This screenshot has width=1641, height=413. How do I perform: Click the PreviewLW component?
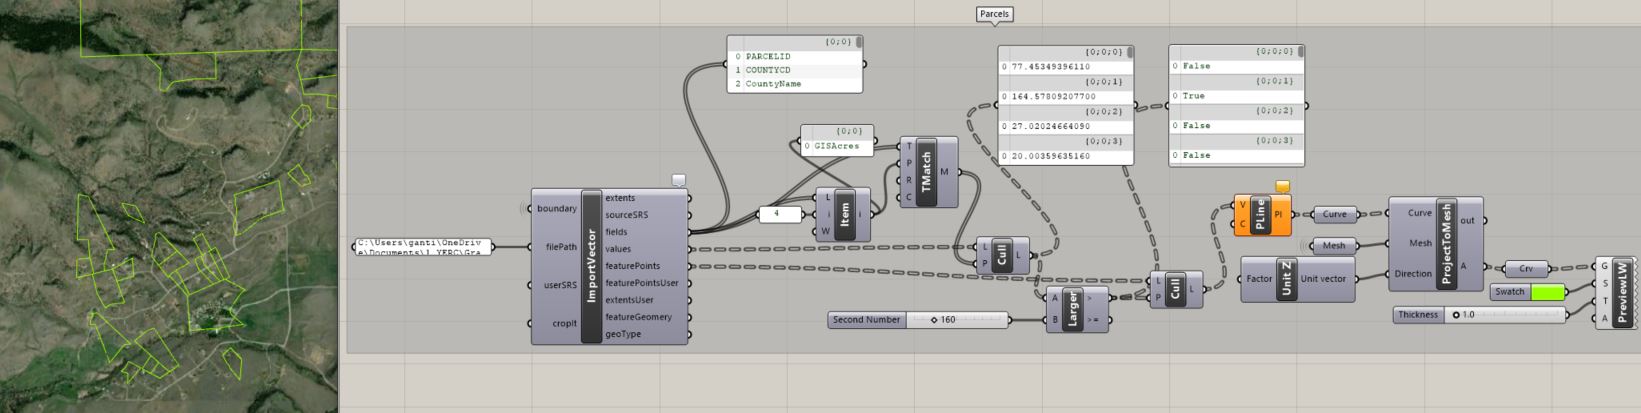[x=1622, y=291]
